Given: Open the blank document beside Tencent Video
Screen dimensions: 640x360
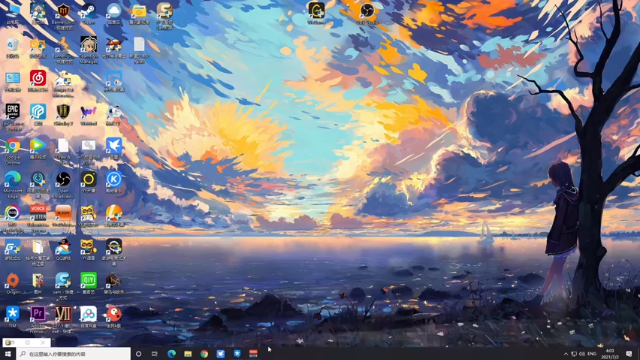Looking at the screenshot, I should coord(63,150).
